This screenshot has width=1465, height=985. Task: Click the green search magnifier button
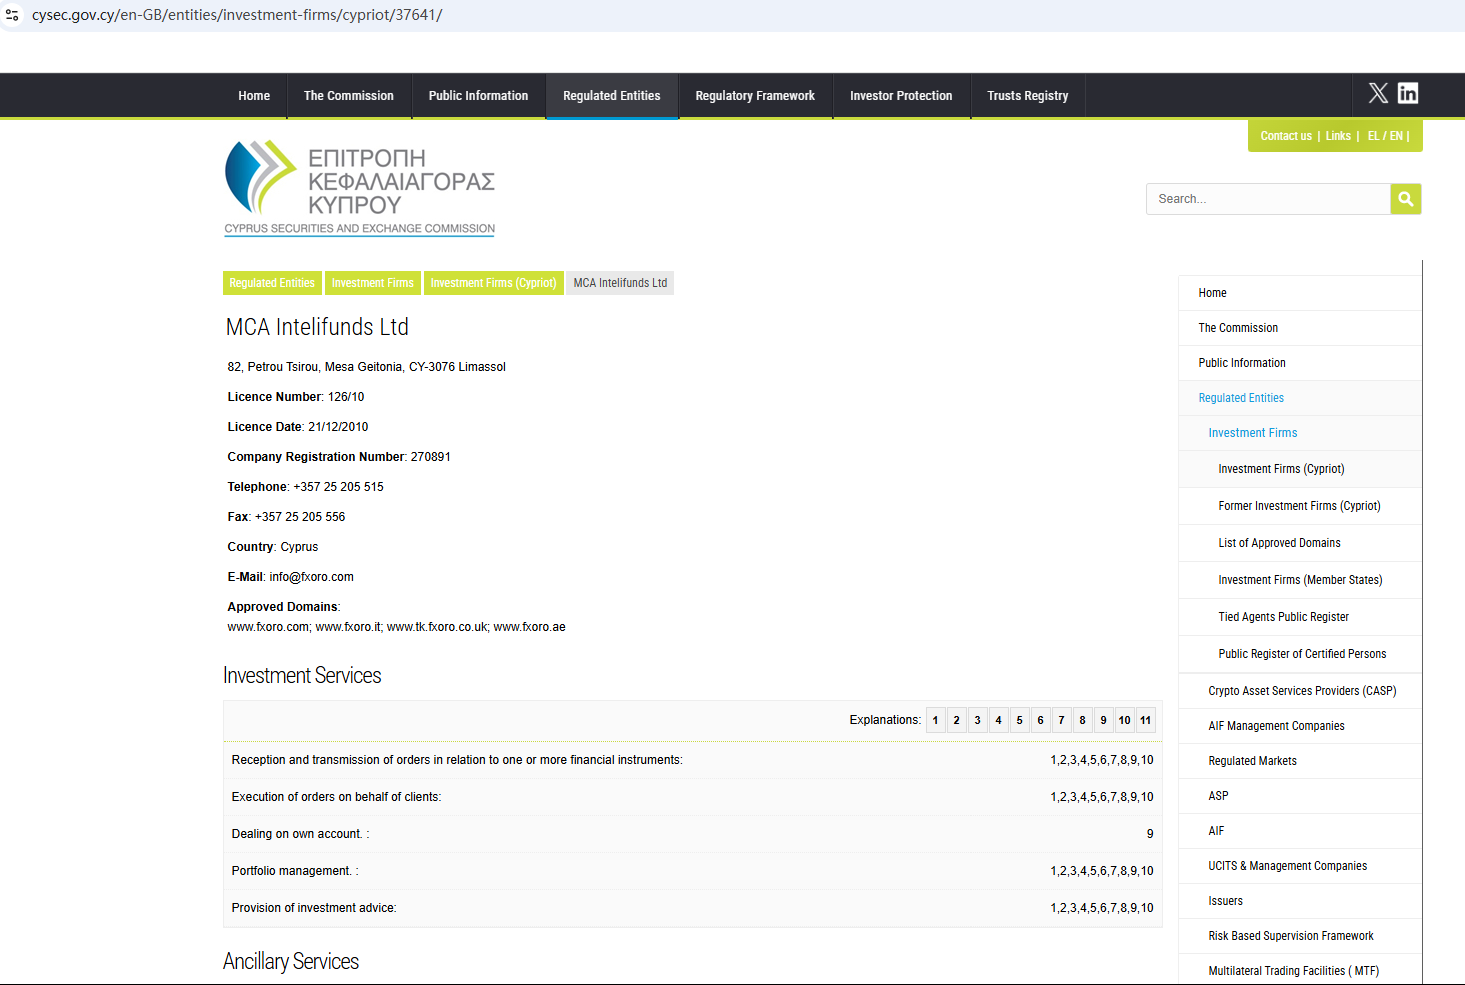pyautogui.click(x=1406, y=199)
